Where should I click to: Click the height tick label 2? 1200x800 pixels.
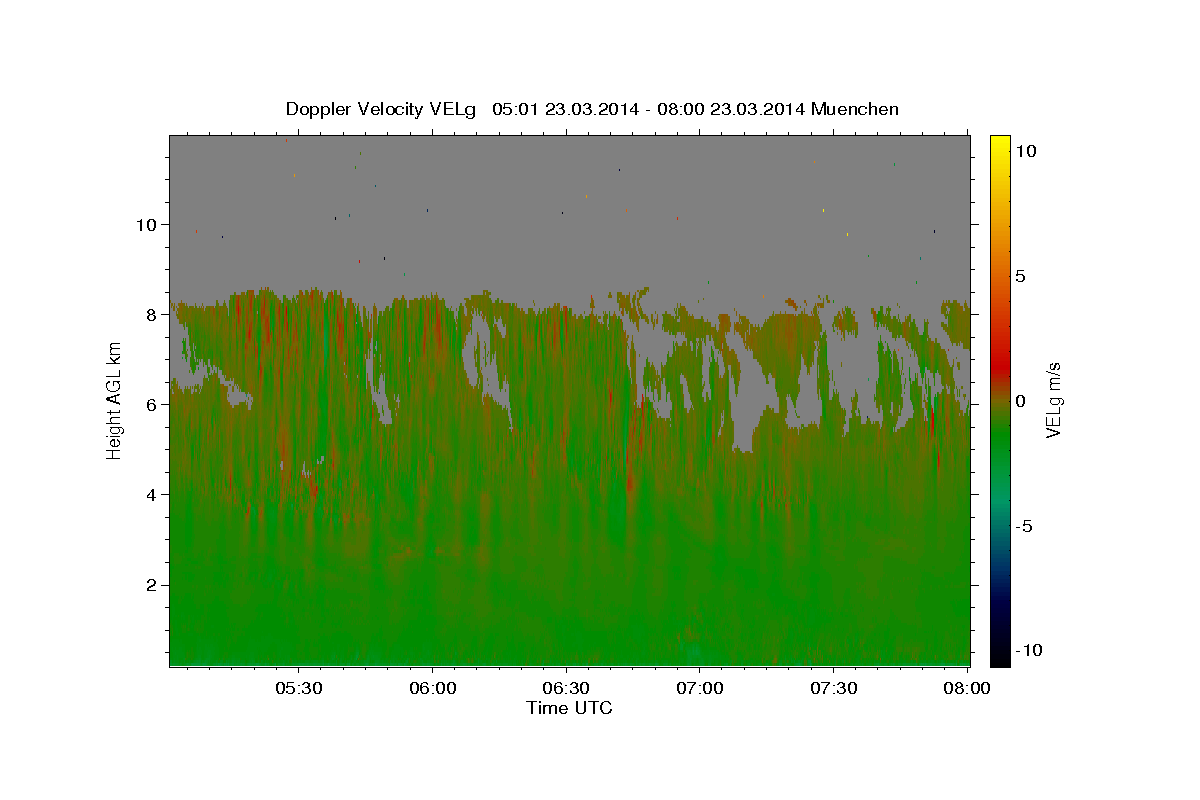152,585
